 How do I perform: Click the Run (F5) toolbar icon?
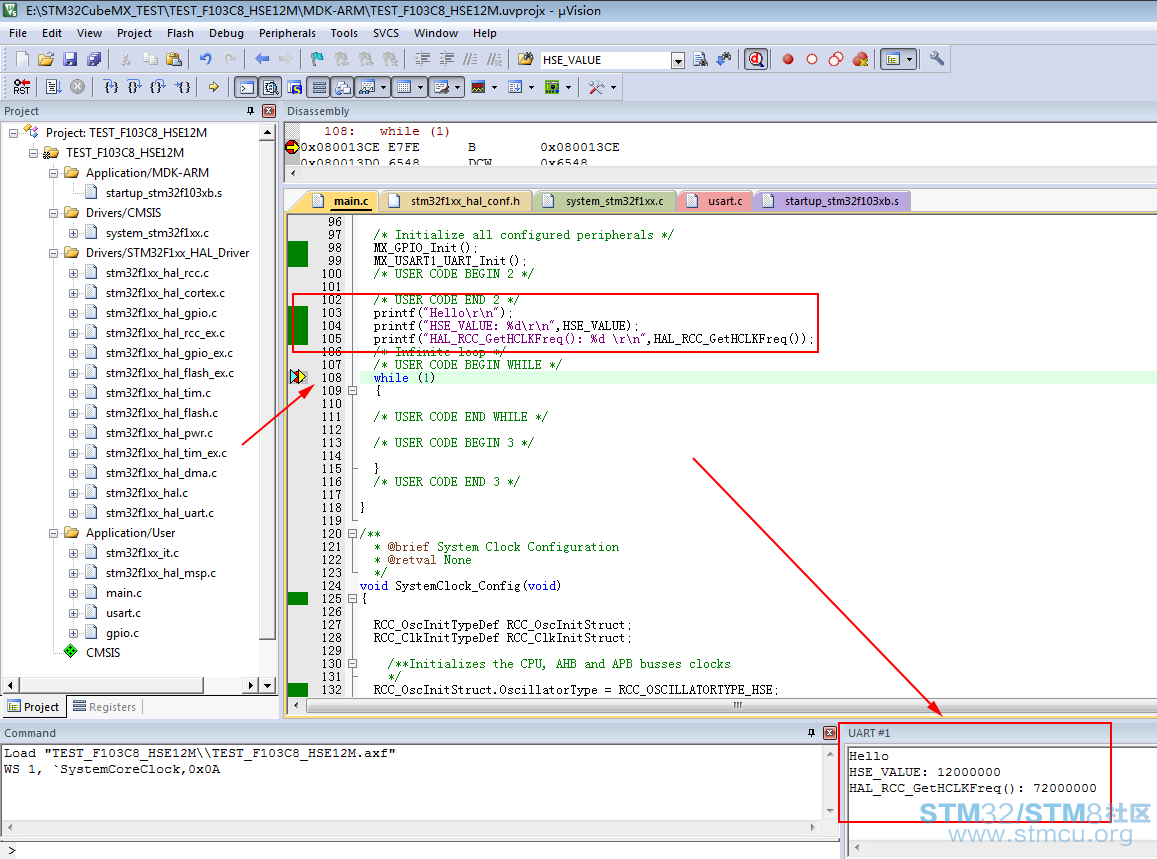(52, 86)
